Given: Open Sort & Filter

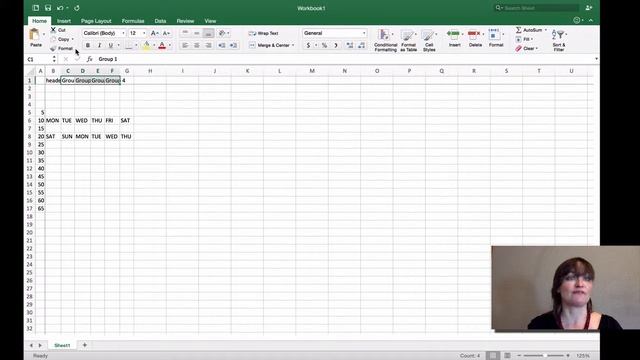Looking at the screenshot, I should 559,40.
